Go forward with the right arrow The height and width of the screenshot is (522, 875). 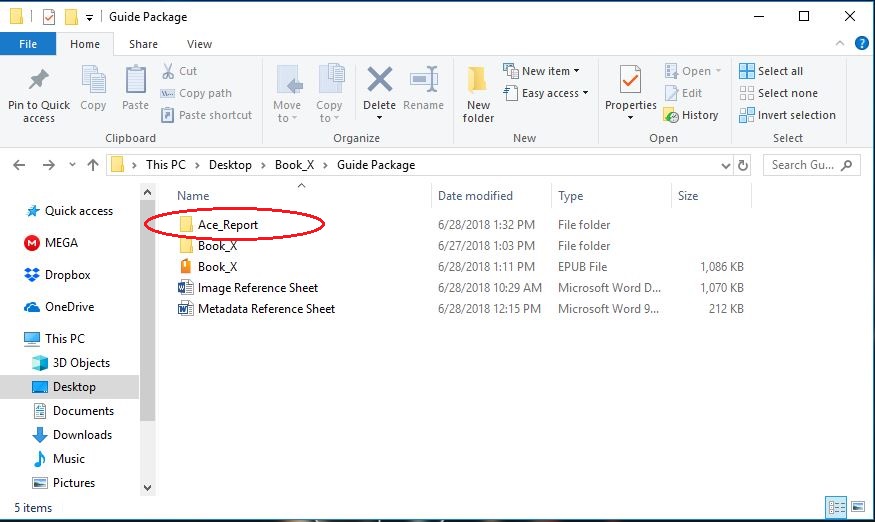coord(49,165)
